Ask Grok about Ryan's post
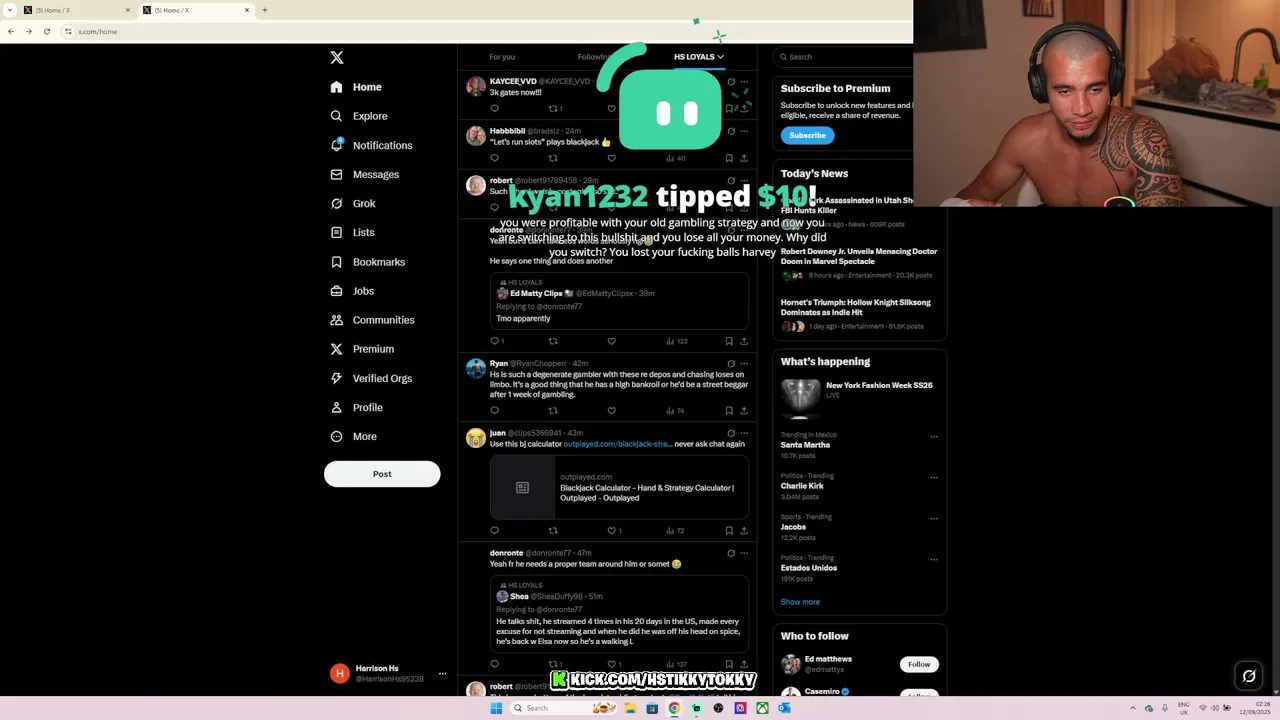Viewport: 1280px width, 720px height. [731, 363]
